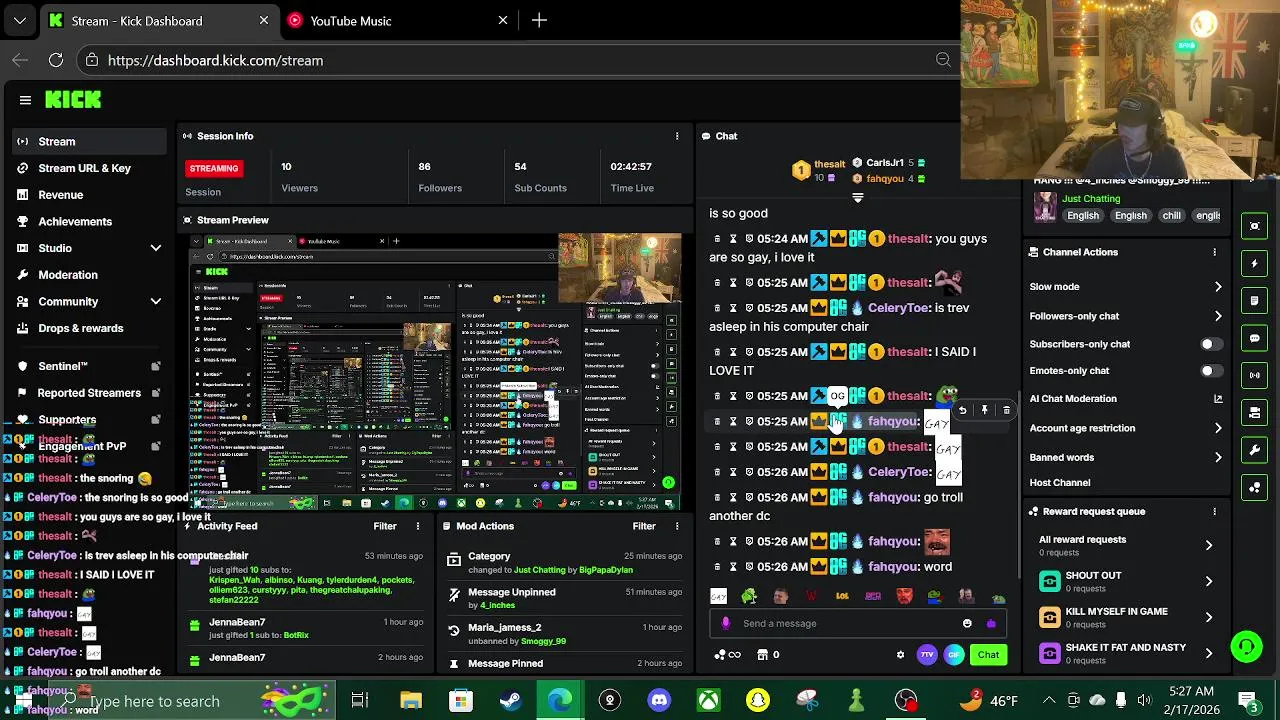1280x720 pixels.
Task: Go to the Revenue section
Action: point(60,195)
